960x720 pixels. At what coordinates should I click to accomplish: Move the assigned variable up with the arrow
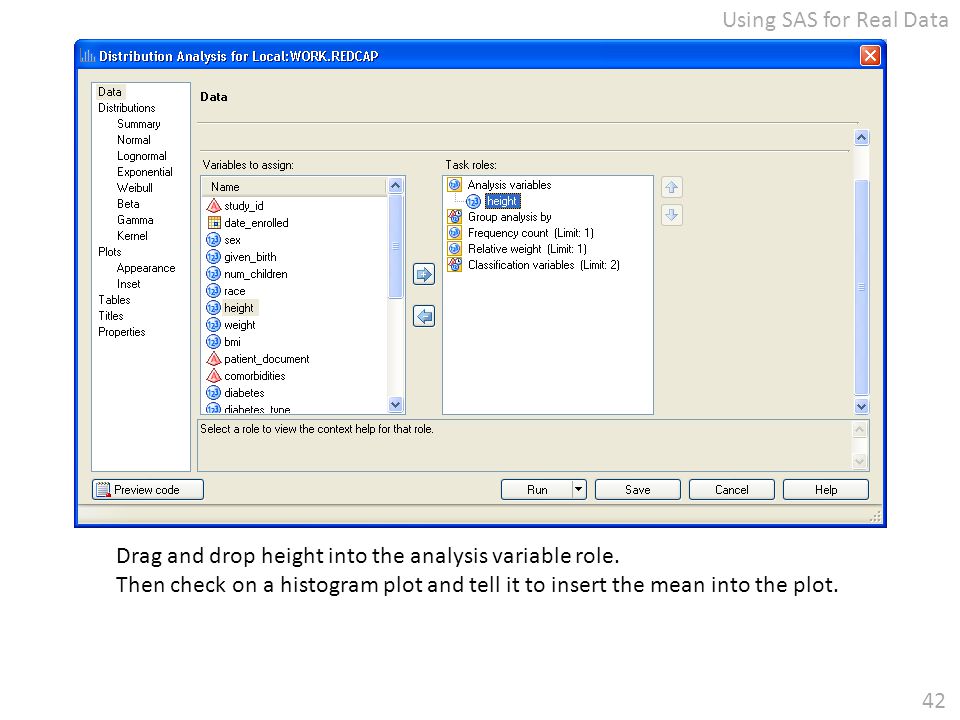(x=672, y=187)
